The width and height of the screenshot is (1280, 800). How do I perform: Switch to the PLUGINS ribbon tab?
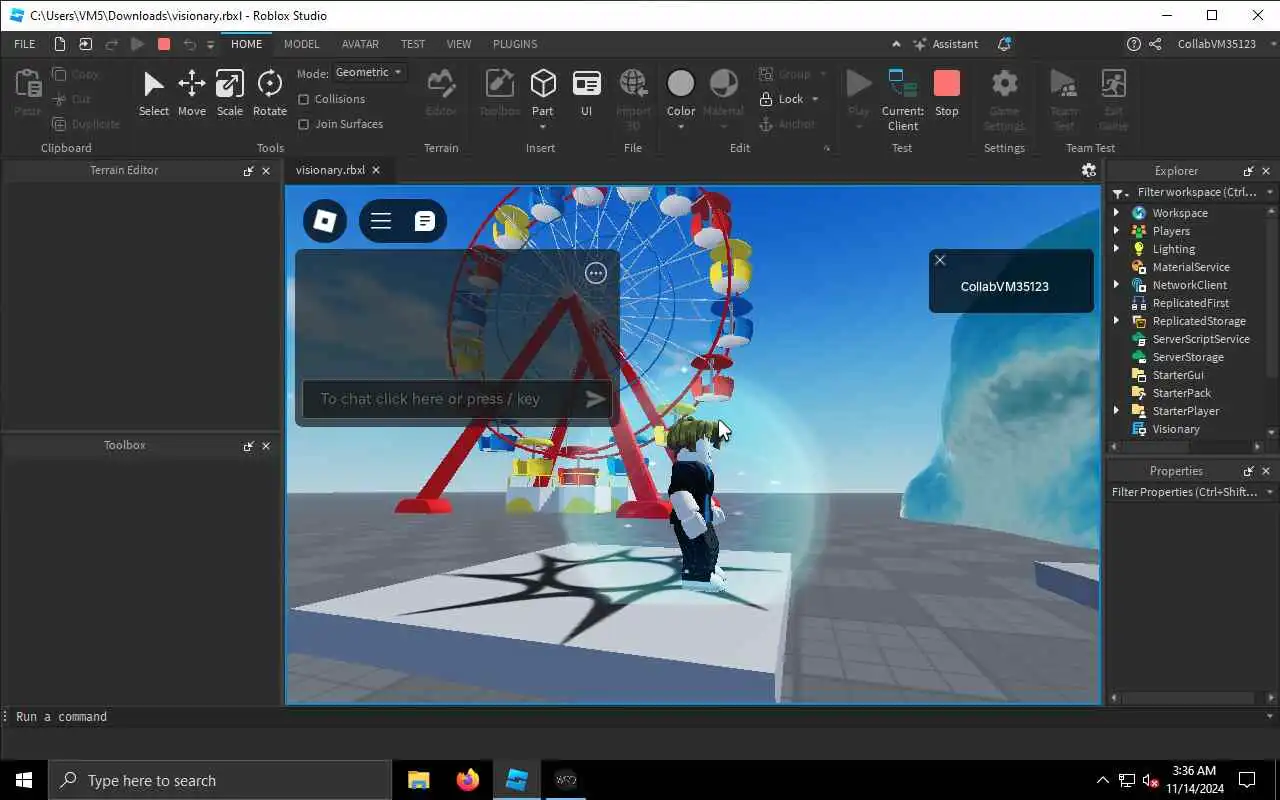(x=515, y=44)
